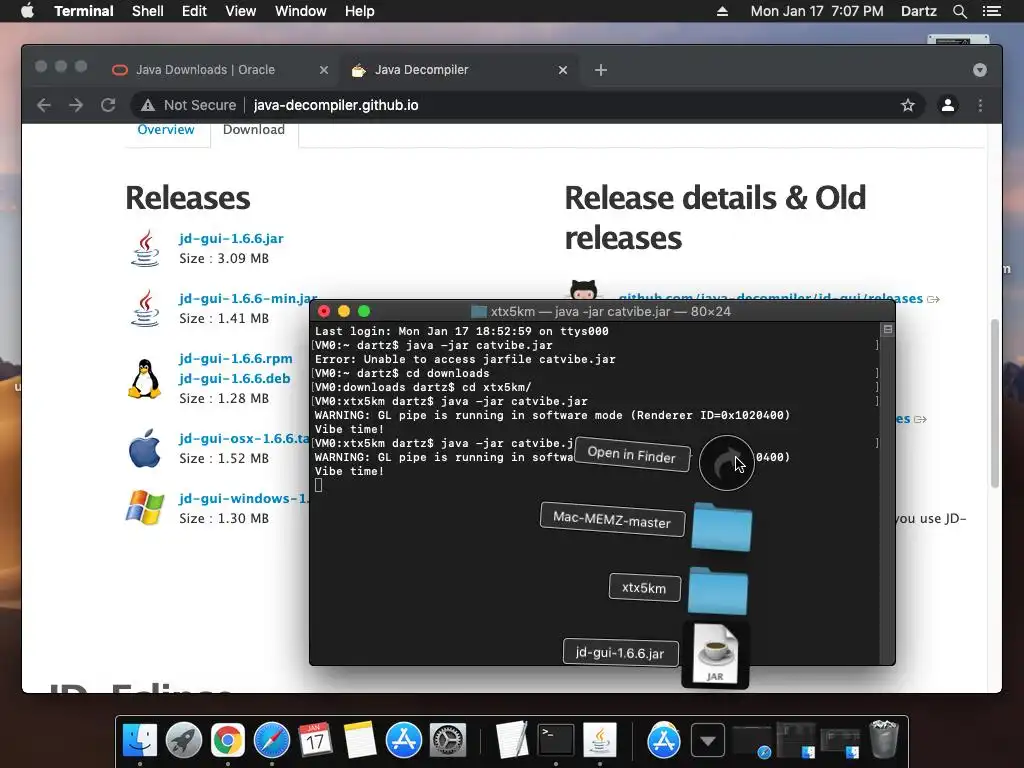
Task: Open TextEdit paper-and-pen icon in Dock
Action: [x=511, y=740]
